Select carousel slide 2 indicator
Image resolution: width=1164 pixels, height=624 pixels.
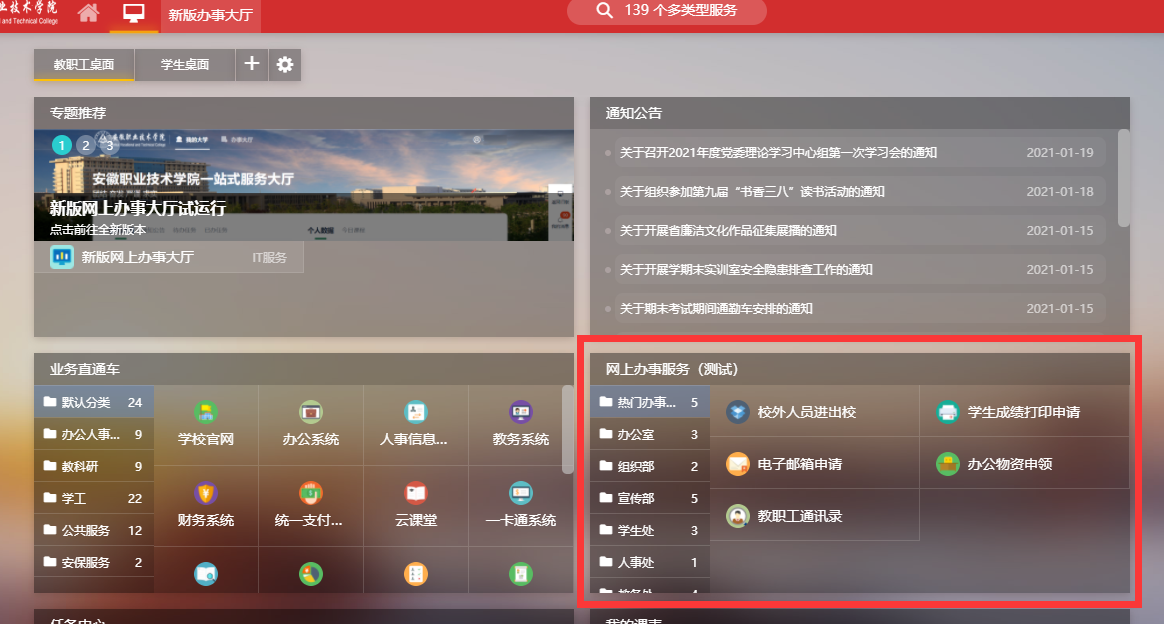click(86, 145)
